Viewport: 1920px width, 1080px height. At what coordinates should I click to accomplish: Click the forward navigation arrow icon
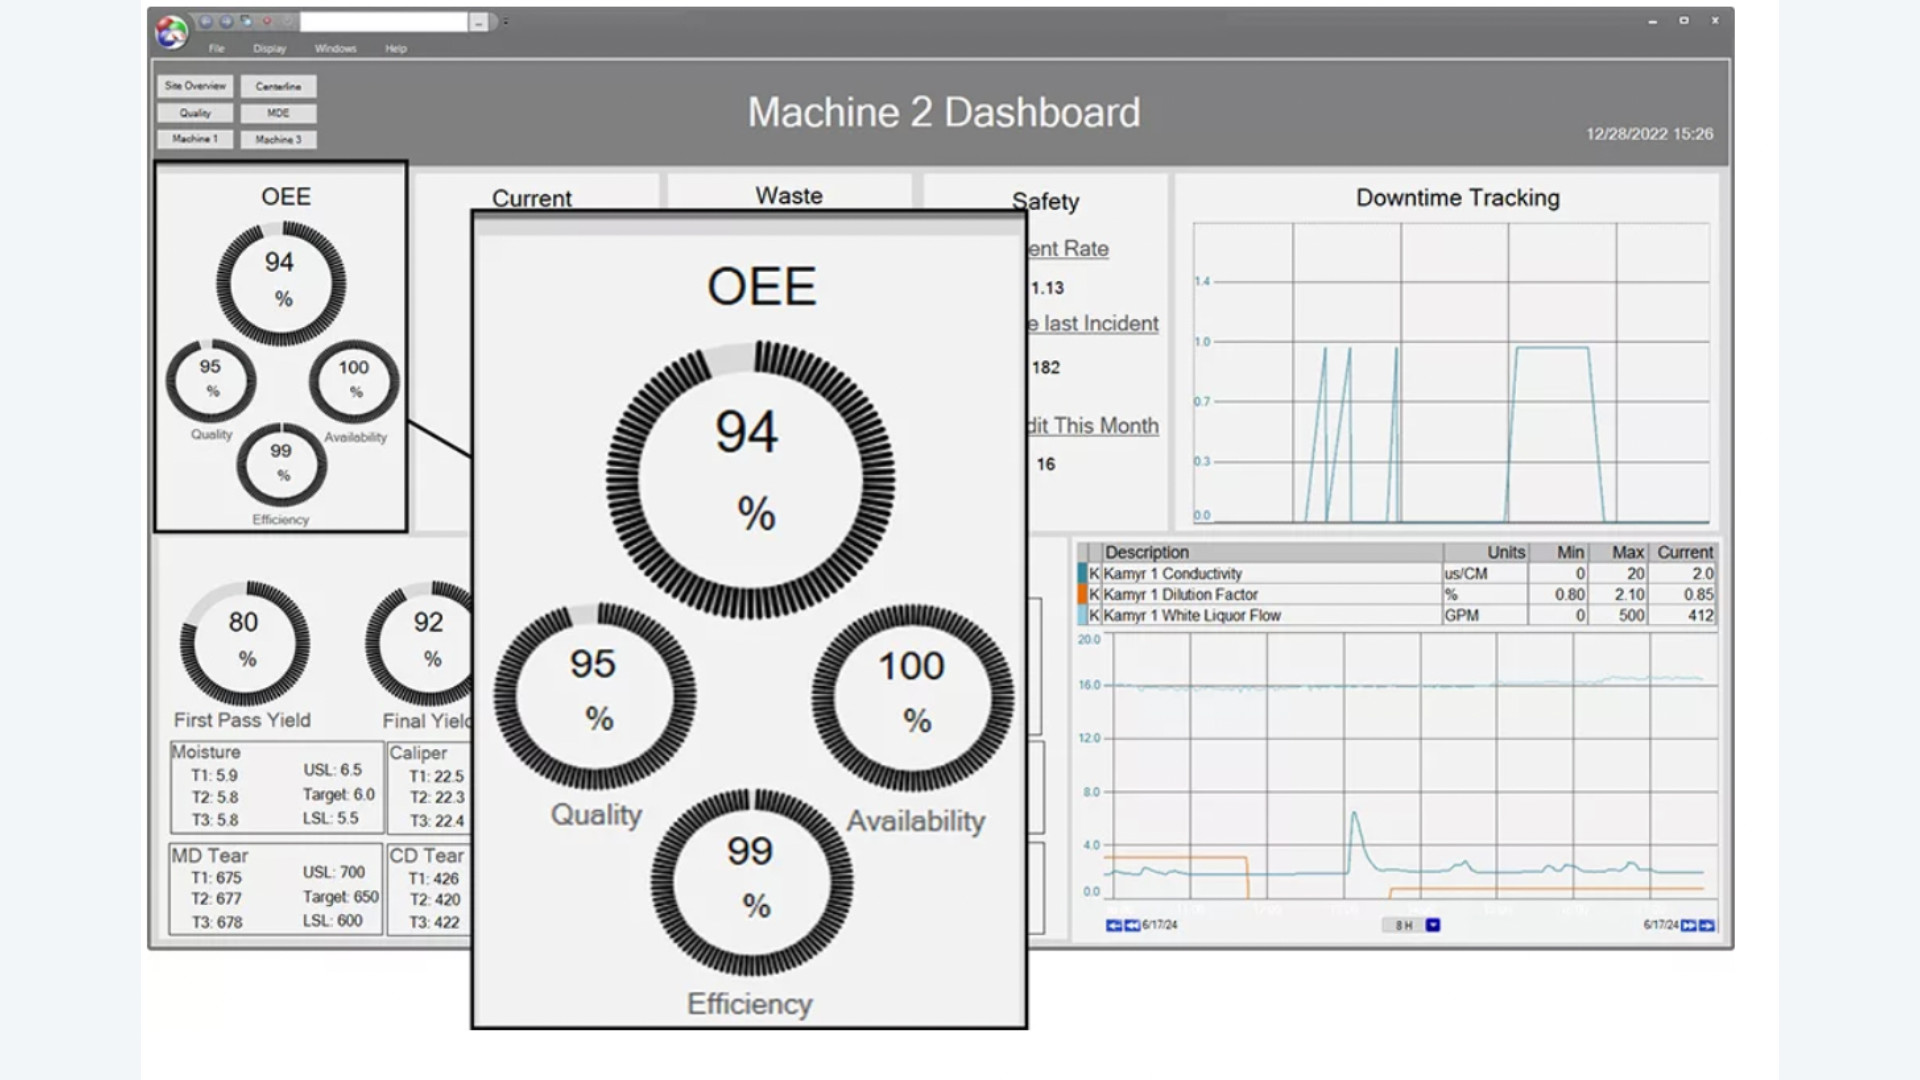226,21
